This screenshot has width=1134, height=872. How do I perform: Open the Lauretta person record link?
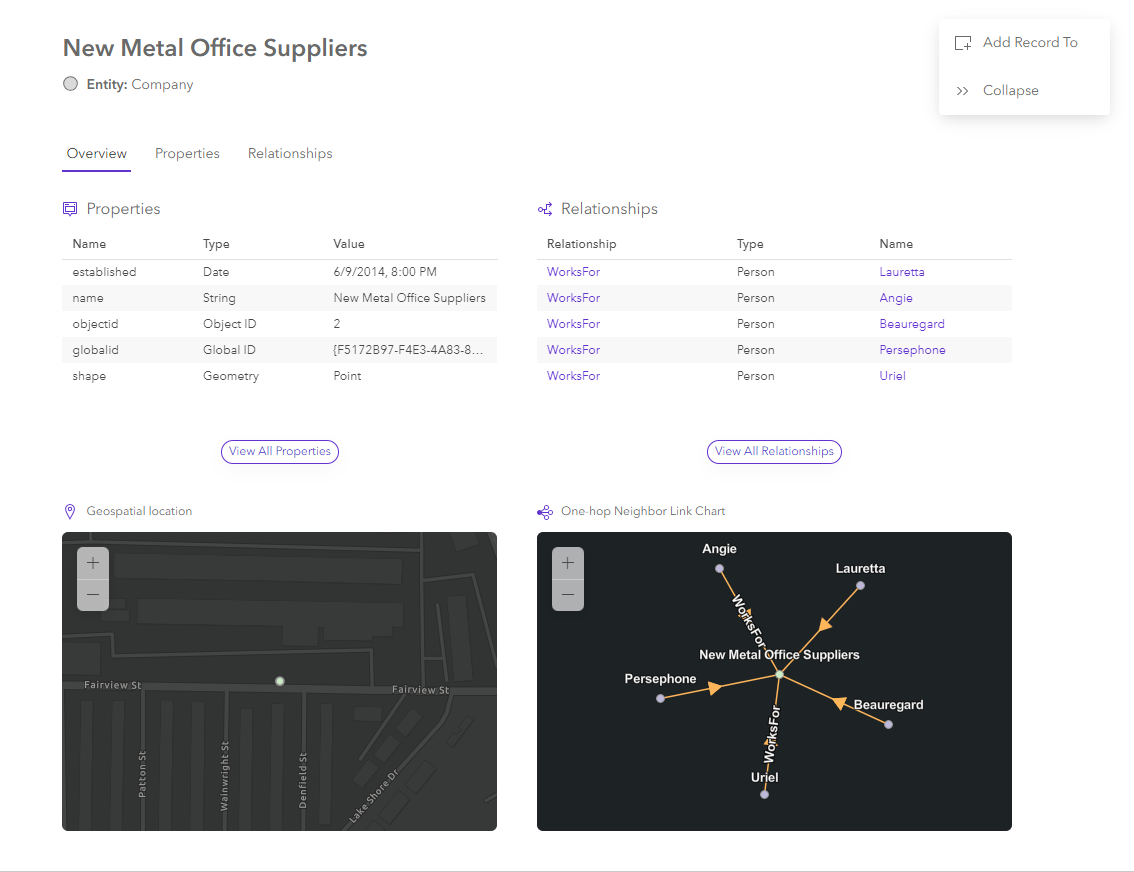[901, 271]
